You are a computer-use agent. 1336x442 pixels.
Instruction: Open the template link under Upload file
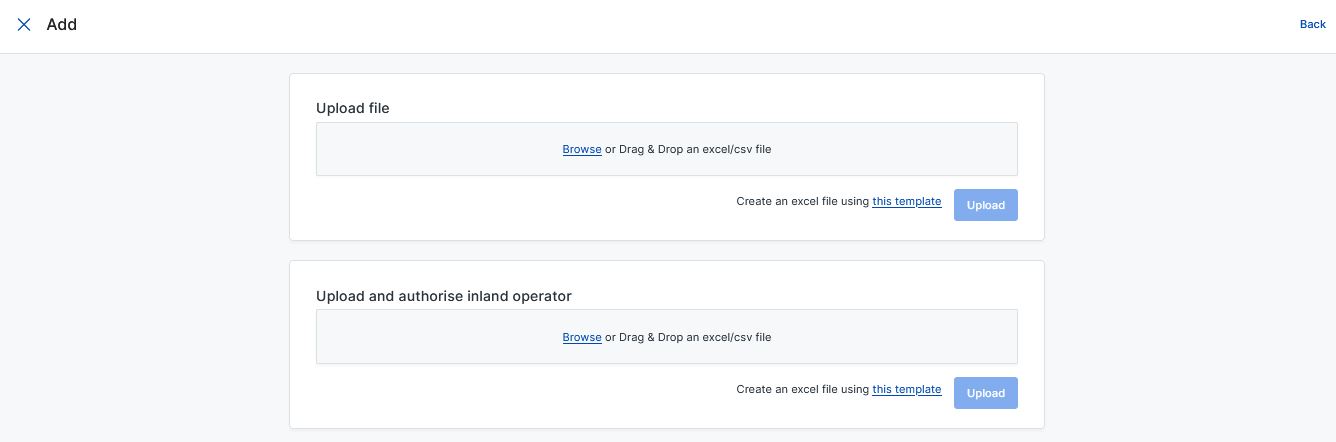(906, 201)
